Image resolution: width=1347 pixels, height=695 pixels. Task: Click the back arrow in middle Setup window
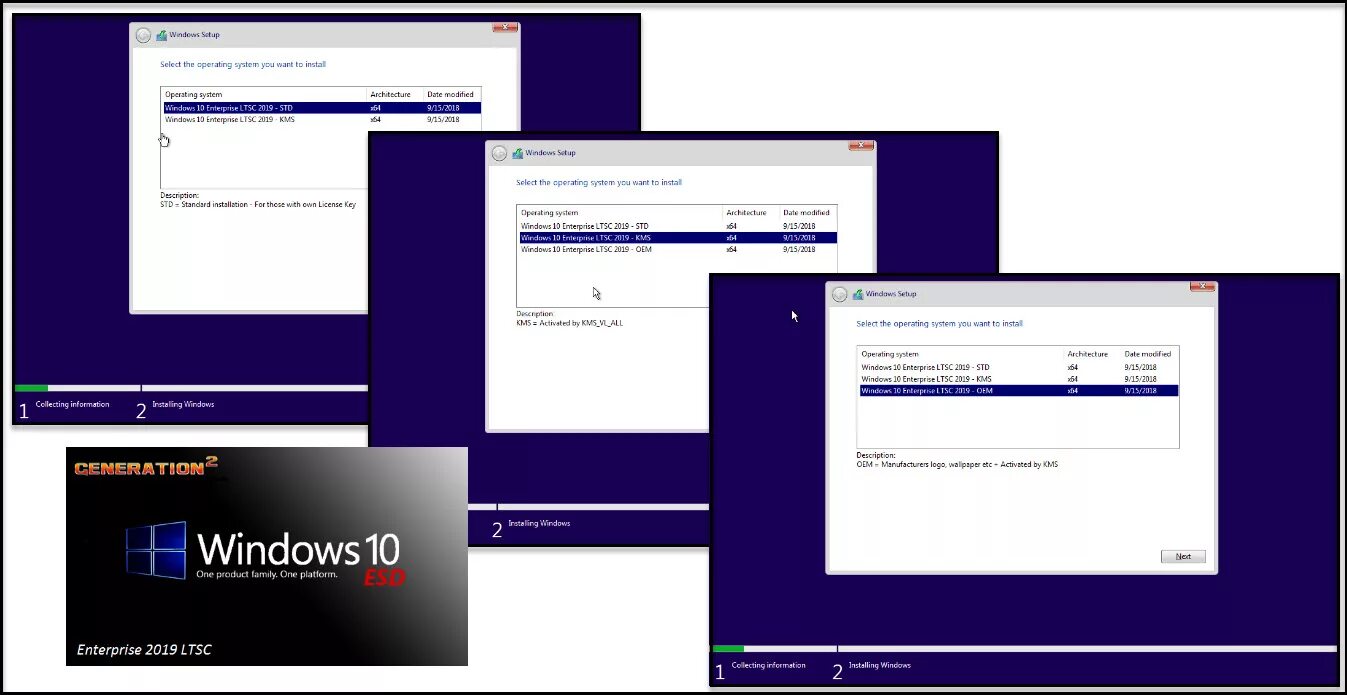(x=499, y=153)
